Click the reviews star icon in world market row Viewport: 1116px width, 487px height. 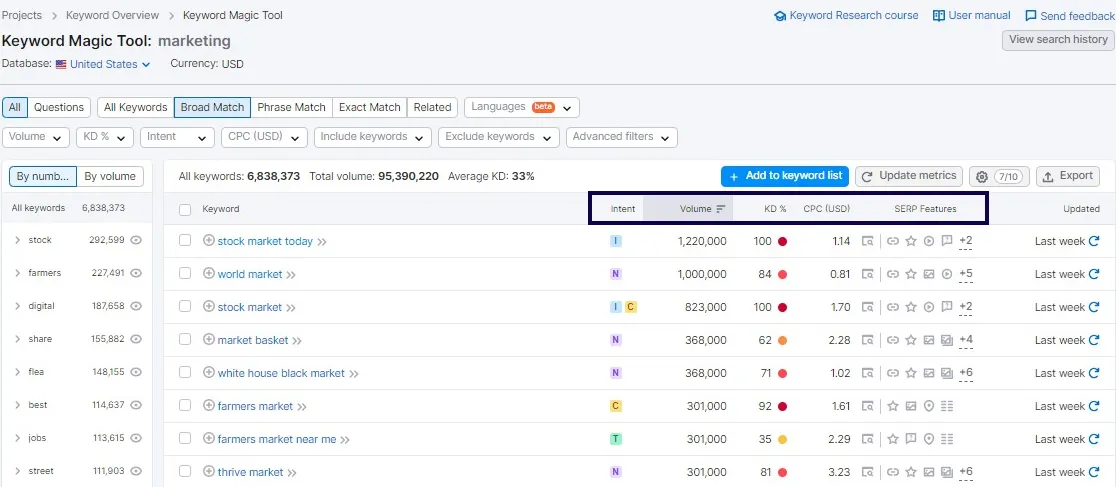910,274
